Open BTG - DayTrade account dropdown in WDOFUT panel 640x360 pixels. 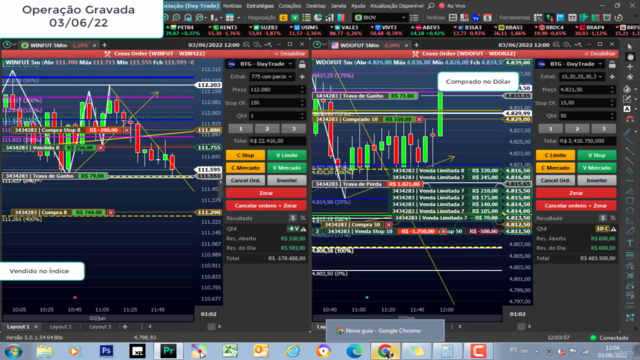571,64
